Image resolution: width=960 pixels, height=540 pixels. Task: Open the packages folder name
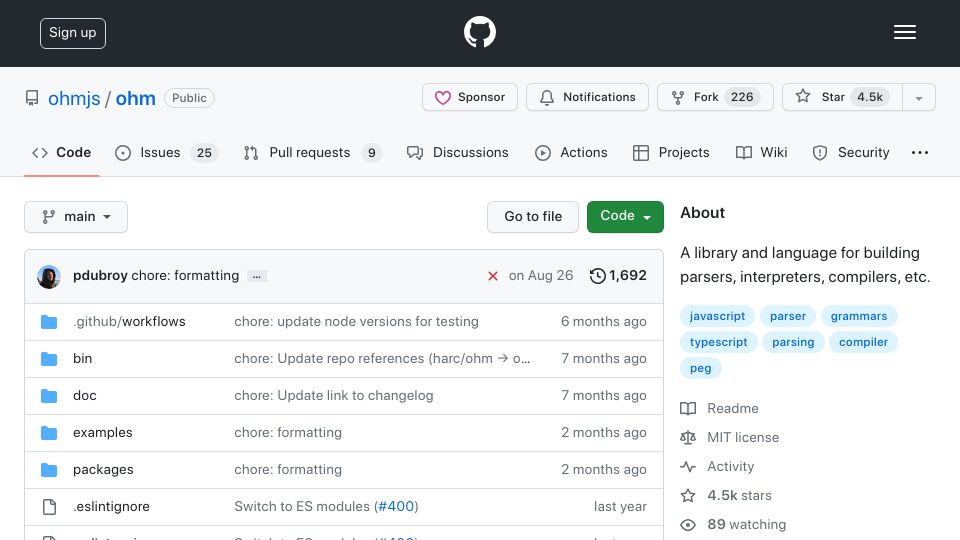click(103, 470)
